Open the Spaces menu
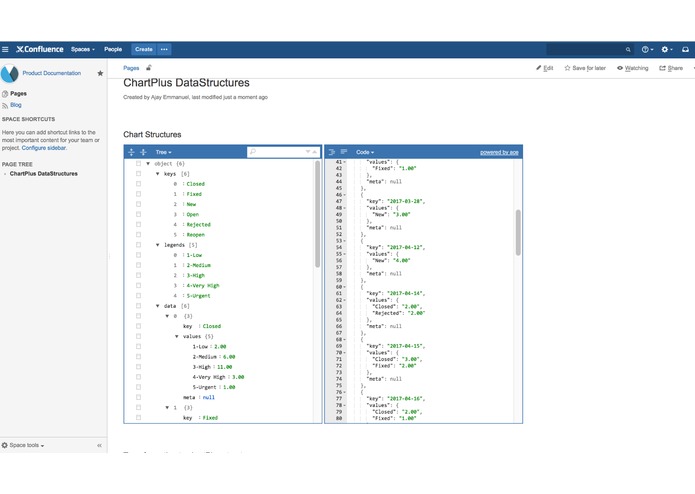 [x=83, y=49]
